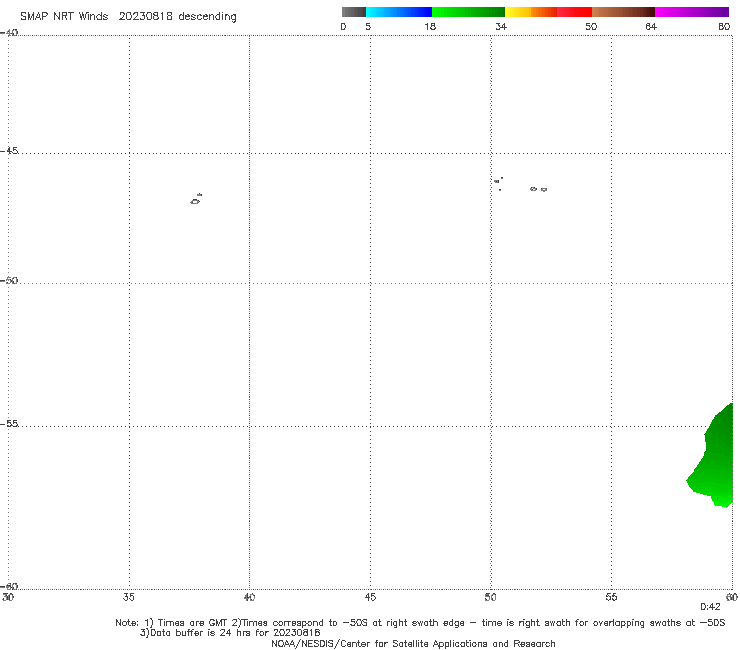
Task: Click the longitude axis label "55"
Action: [611, 597]
